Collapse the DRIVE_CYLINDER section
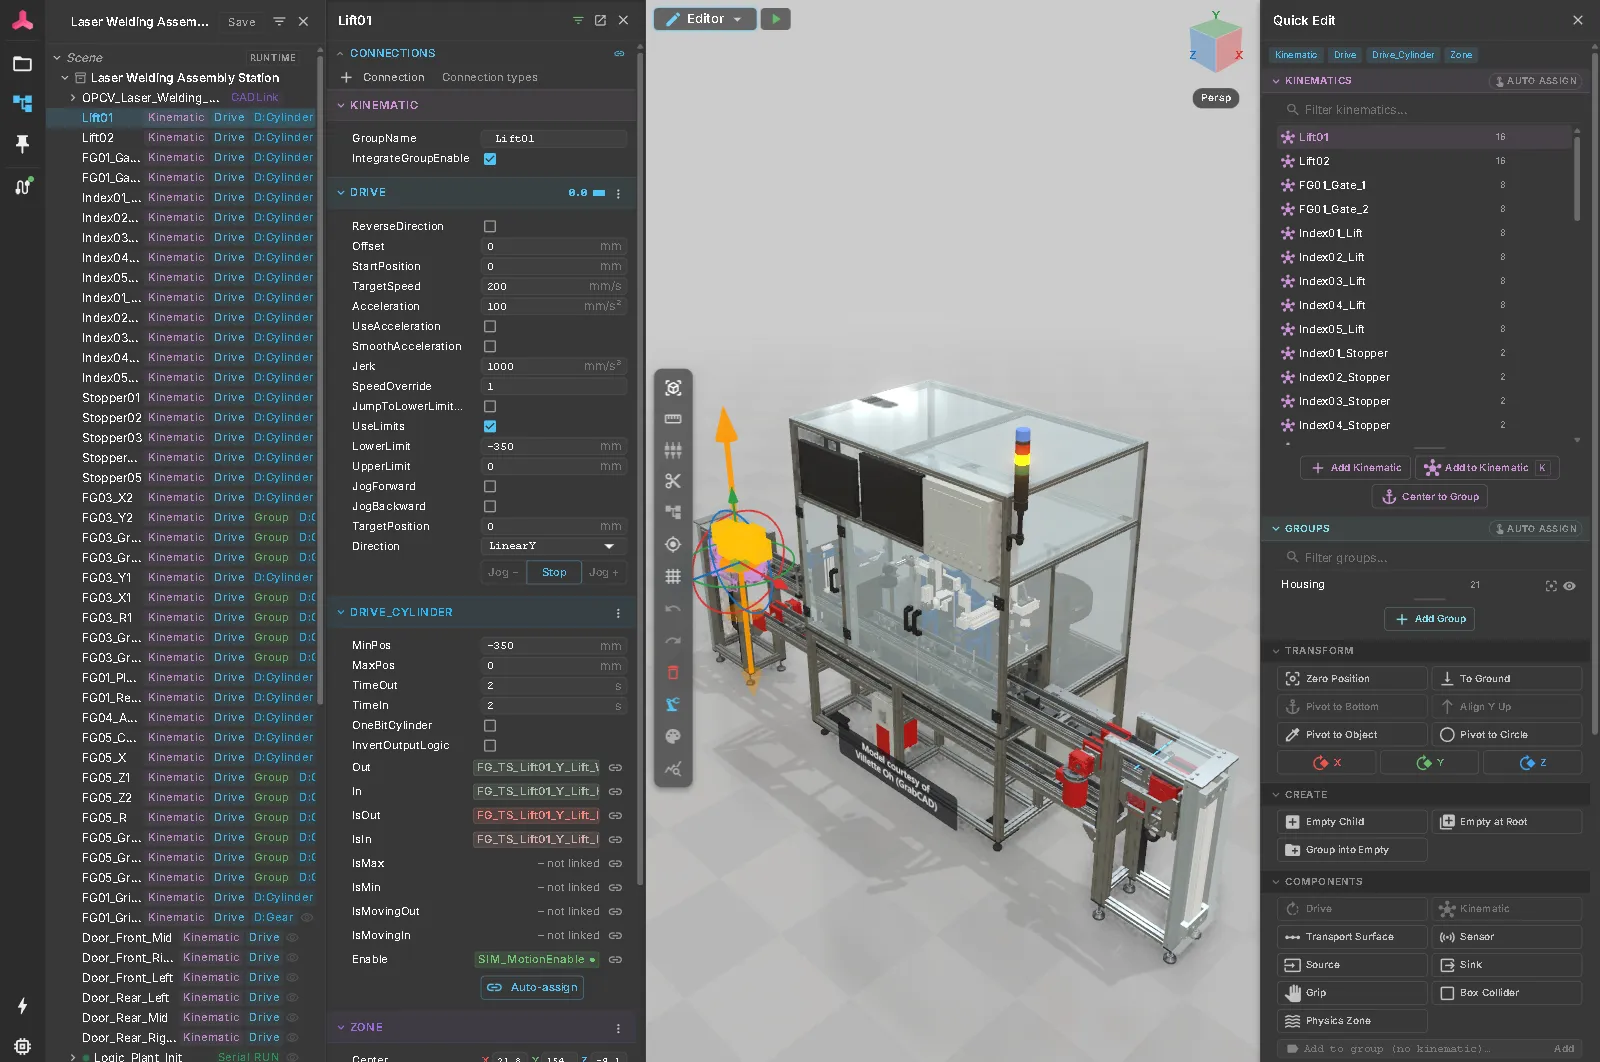This screenshot has width=1600, height=1062. [400, 612]
